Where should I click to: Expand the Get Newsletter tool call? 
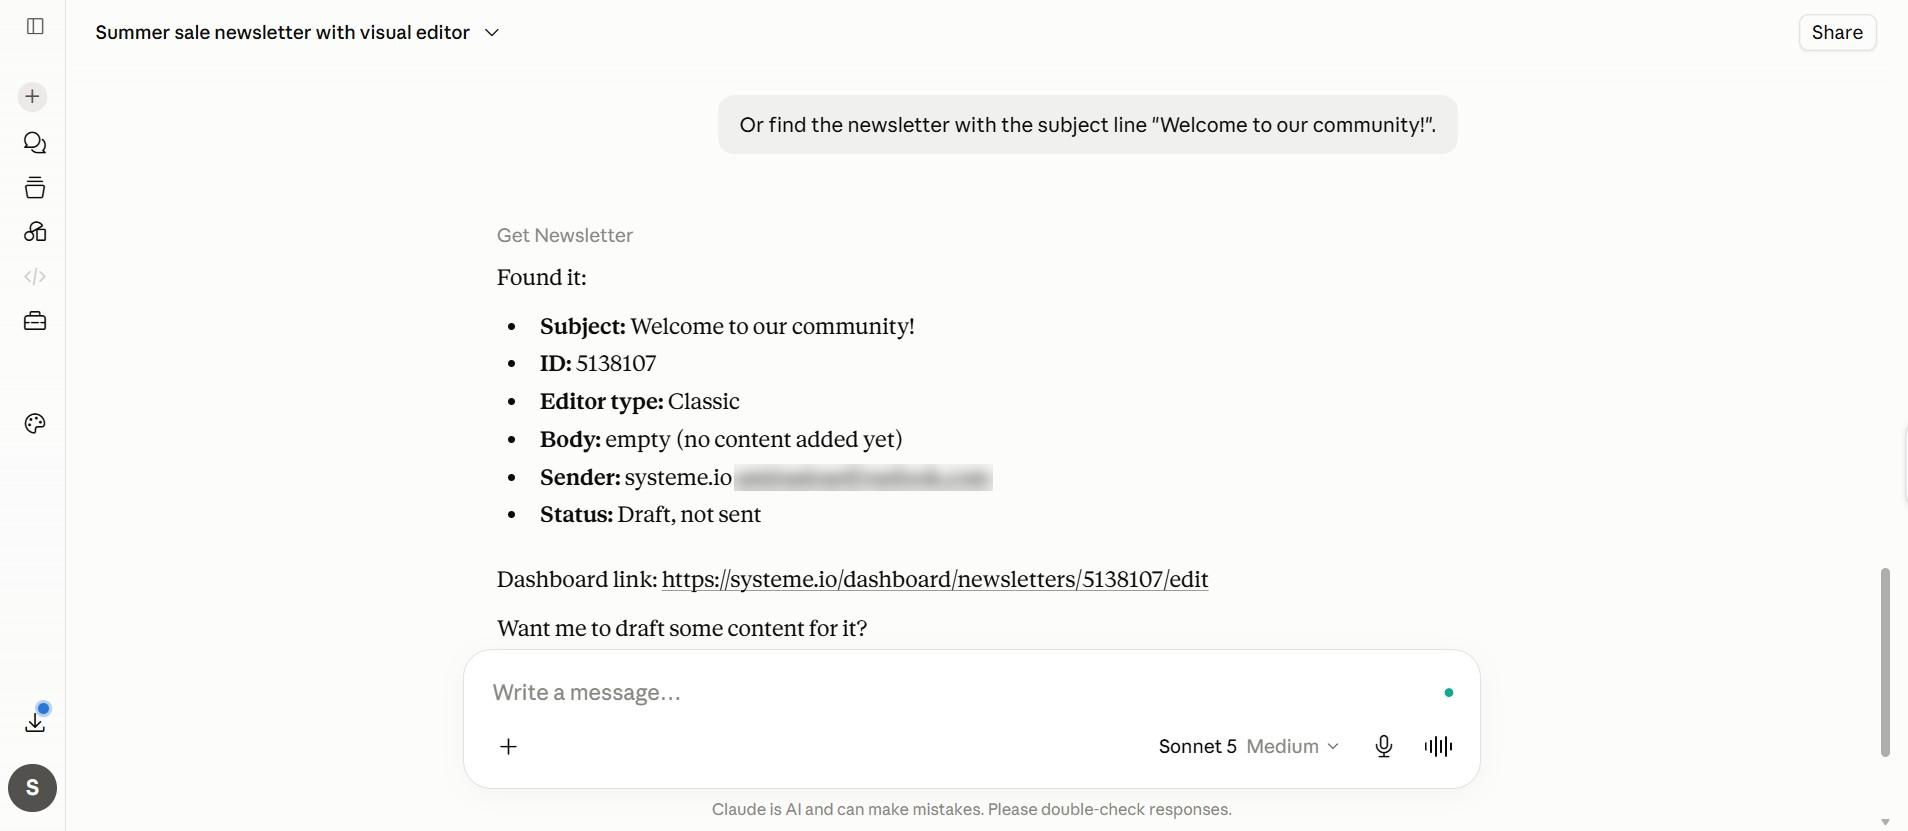(565, 235)
